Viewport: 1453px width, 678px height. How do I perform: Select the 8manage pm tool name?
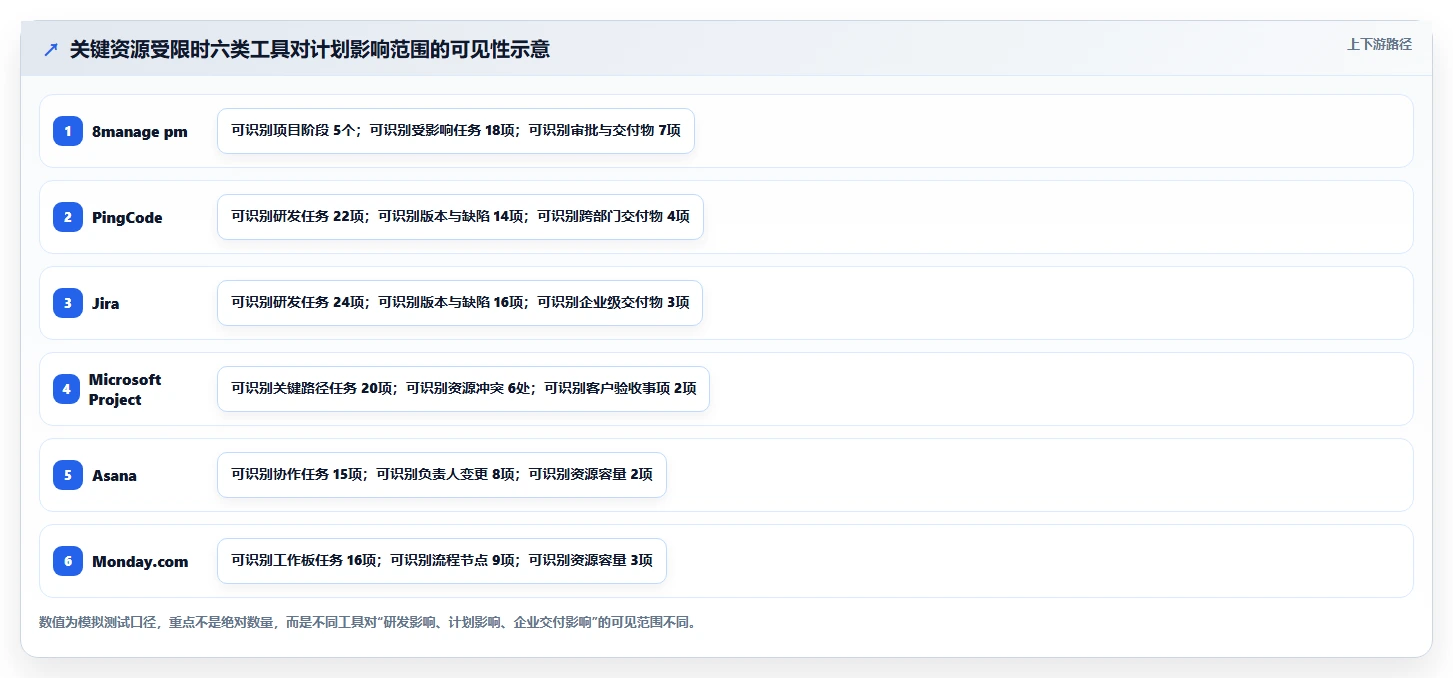(x=140, y=131)
